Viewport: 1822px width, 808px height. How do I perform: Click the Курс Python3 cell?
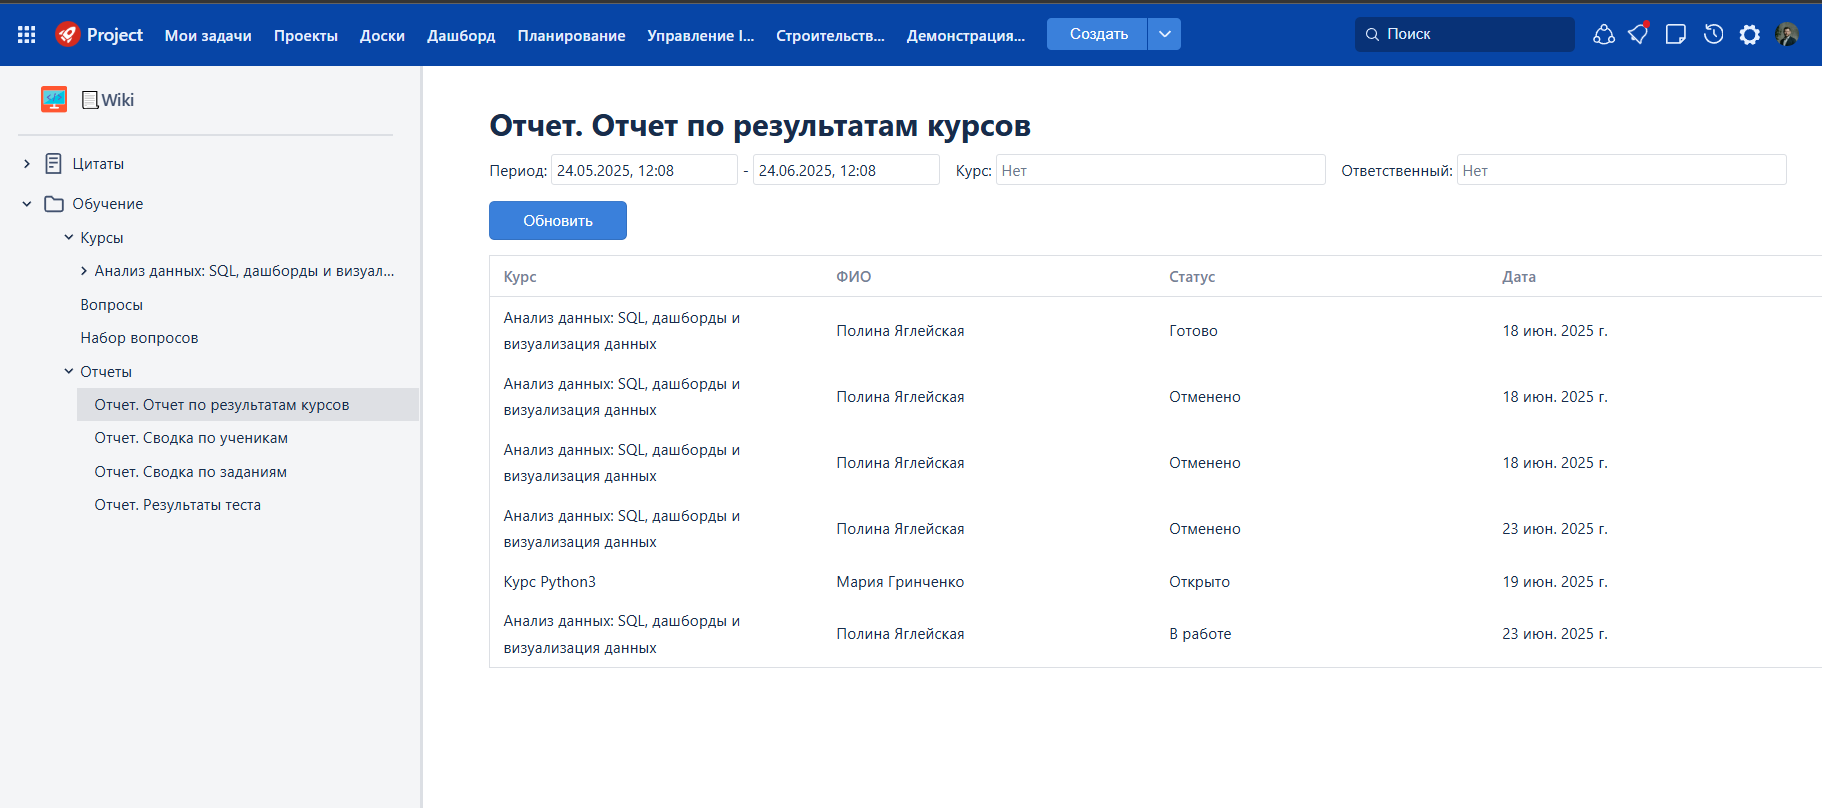tap(549, 582)
